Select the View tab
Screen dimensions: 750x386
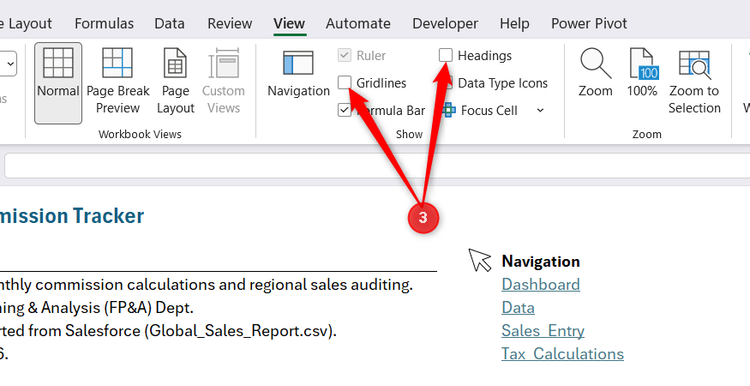coord(289,23)
